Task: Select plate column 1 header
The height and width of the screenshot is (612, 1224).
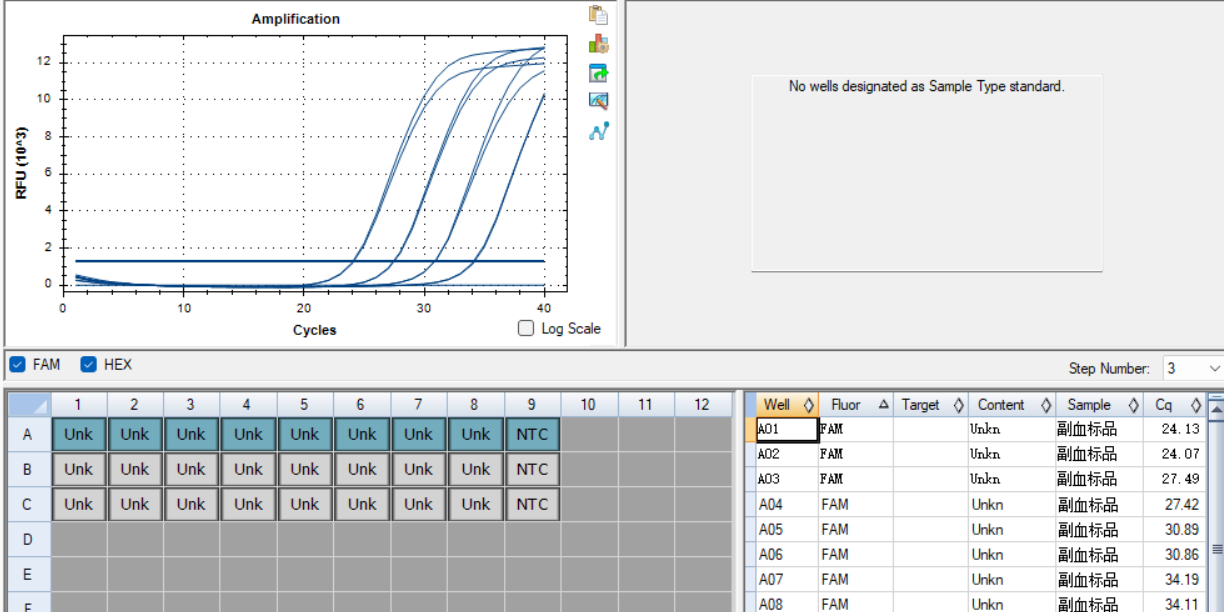Action: (x=78, y=404)
